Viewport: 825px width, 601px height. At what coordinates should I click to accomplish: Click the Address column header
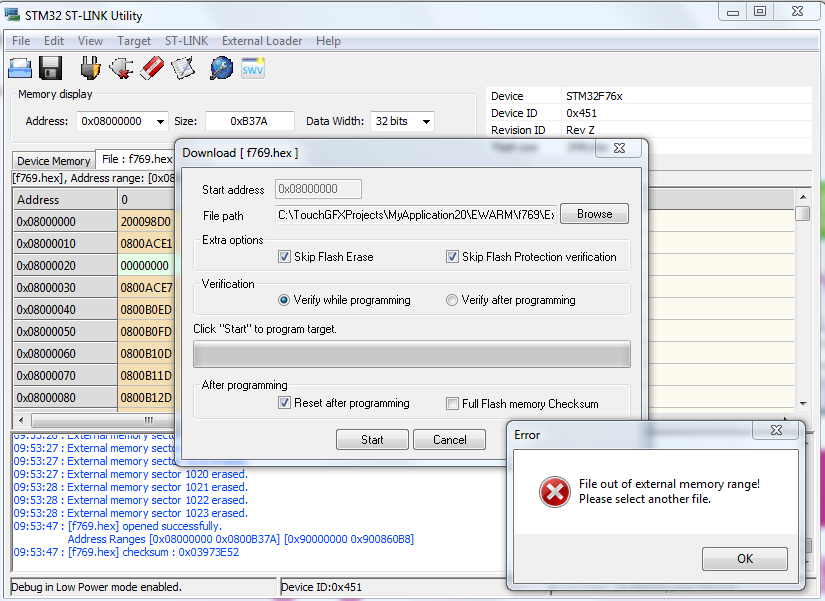65,200
